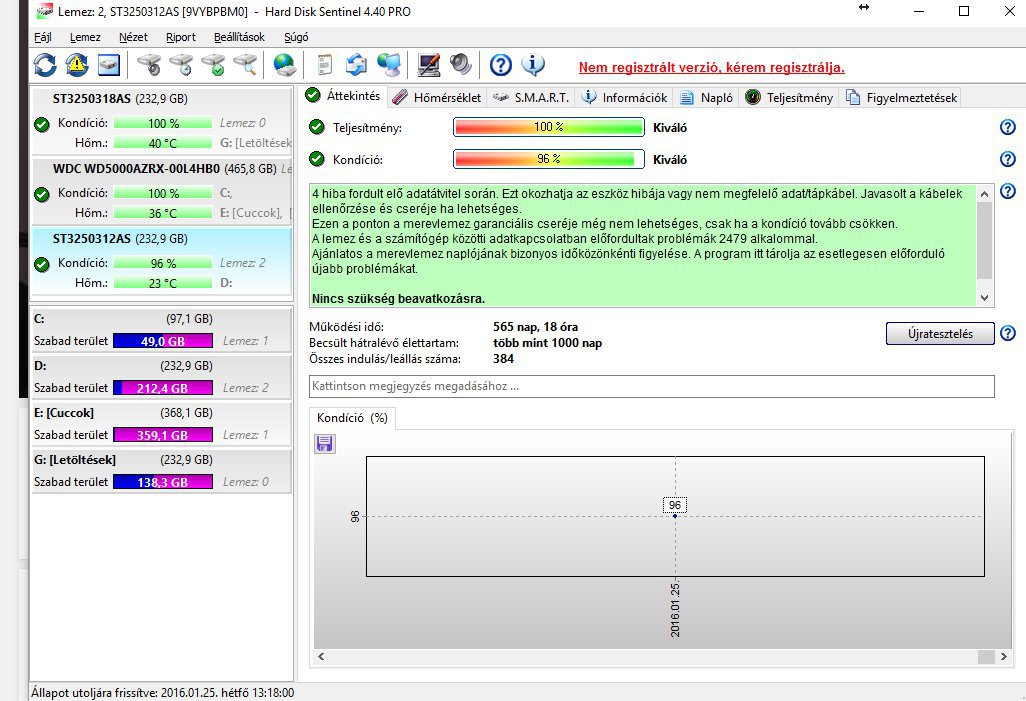The image size is (1026, 701).
Task: Click the blue question mark toolbar icon
Action: (501, 65)
